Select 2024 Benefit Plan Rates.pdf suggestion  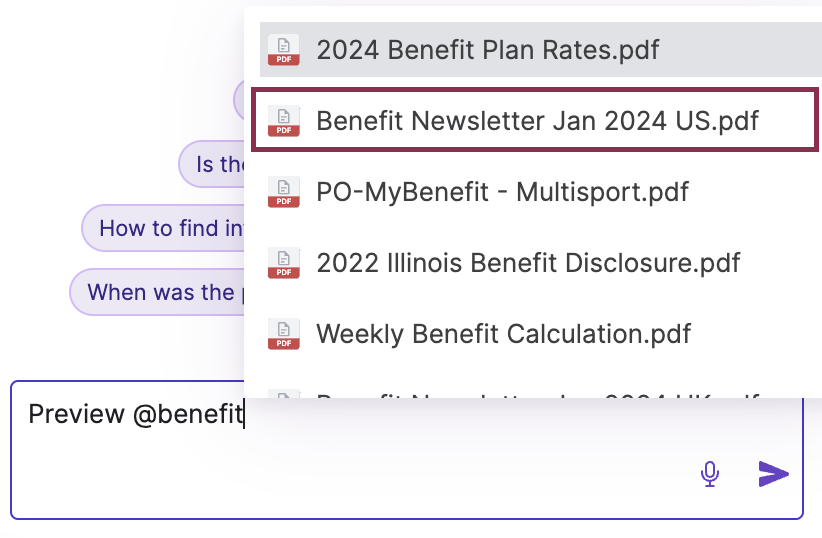(540, 50)
